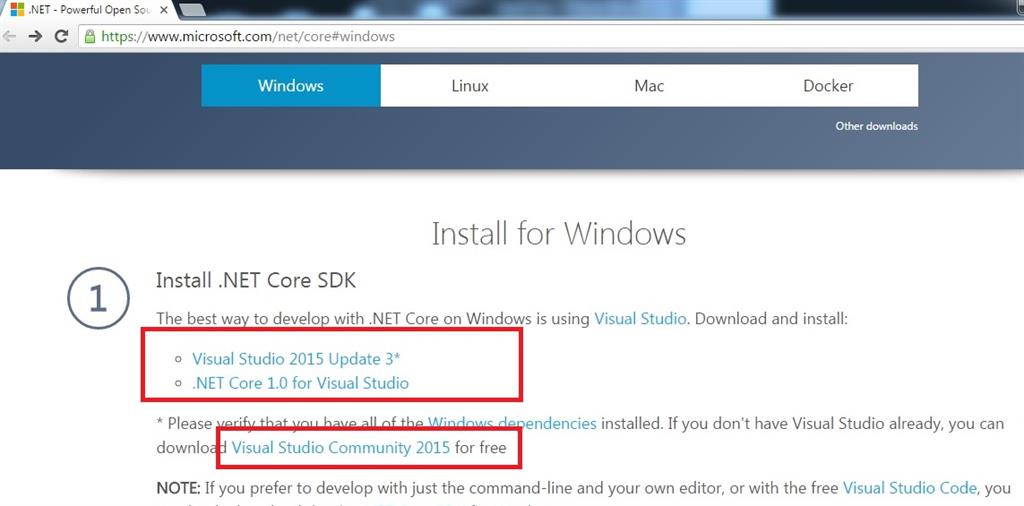The image size is (1024, 506).
Task: Switch to the Docker tab
Action: (828, 86)
